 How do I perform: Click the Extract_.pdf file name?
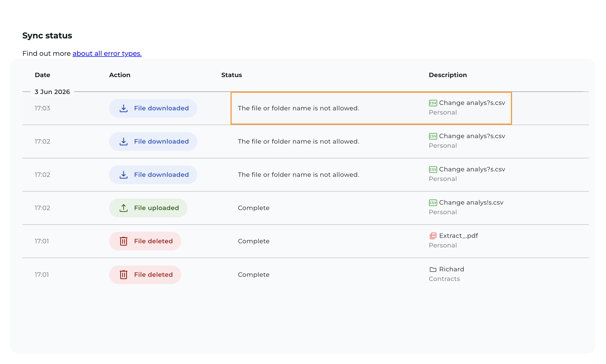(x=458, y=236)
